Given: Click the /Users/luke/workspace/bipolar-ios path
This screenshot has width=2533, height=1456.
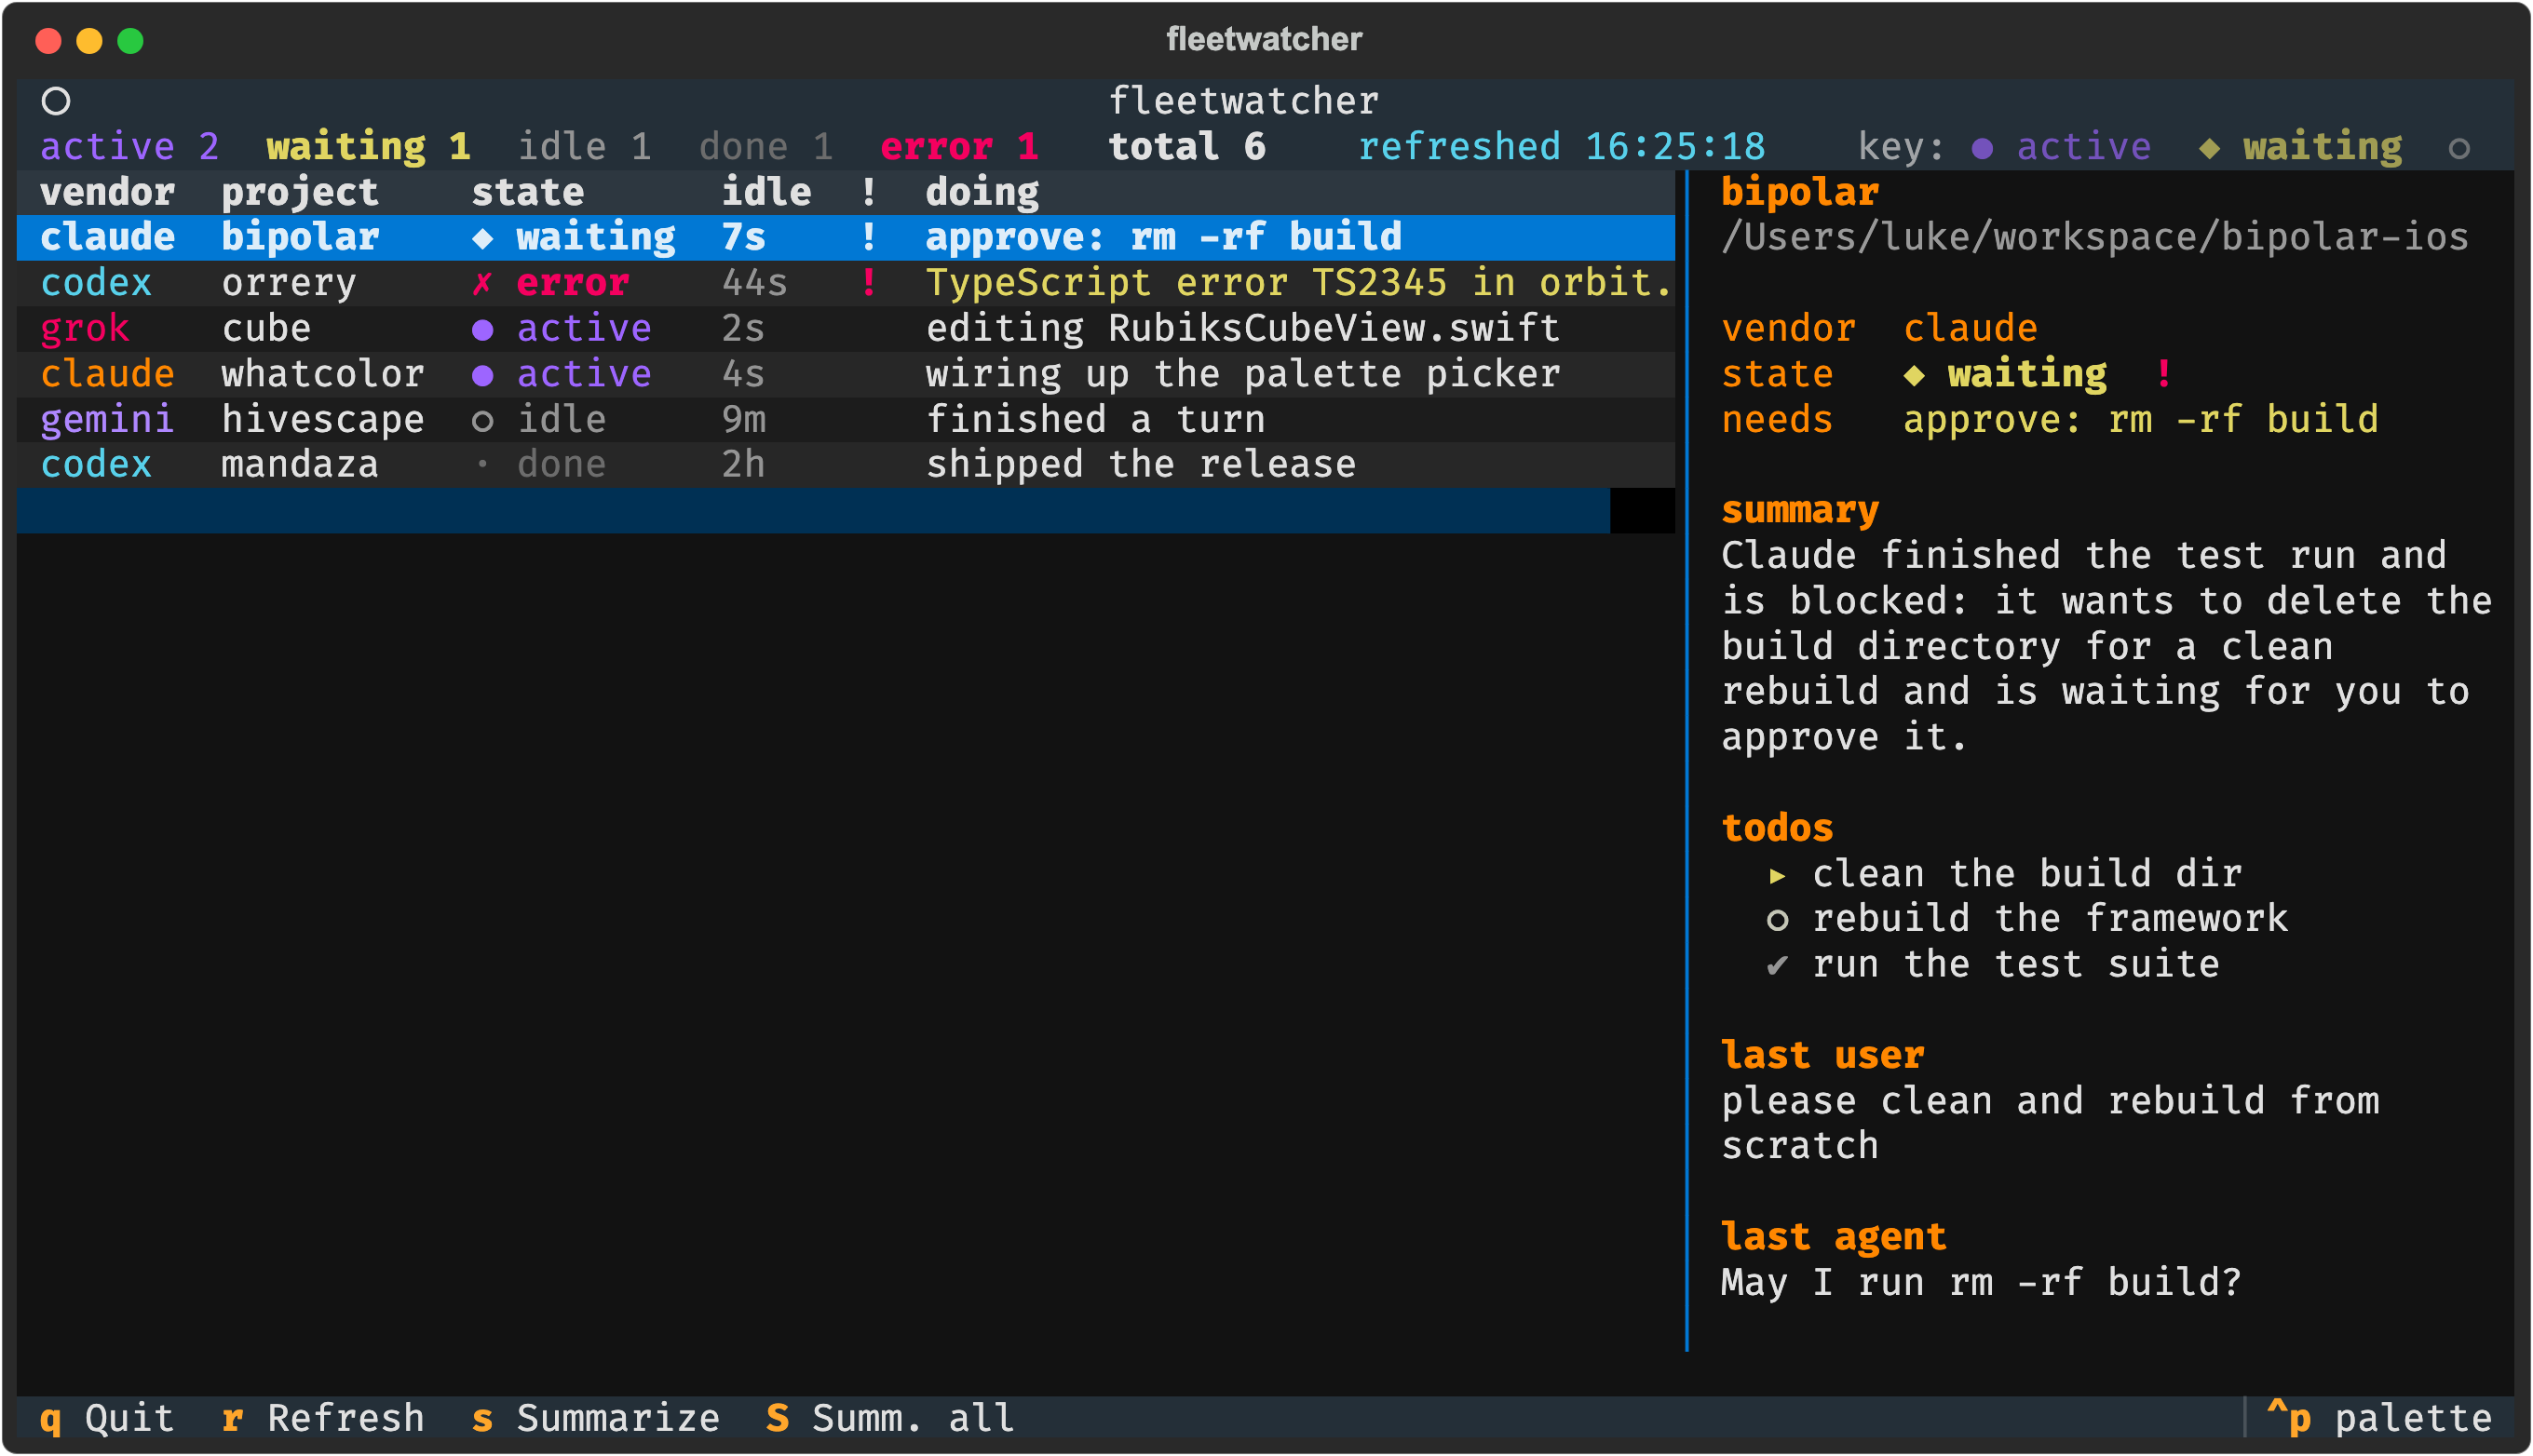Looking at the screenshot, I should tap(2095, 238).
